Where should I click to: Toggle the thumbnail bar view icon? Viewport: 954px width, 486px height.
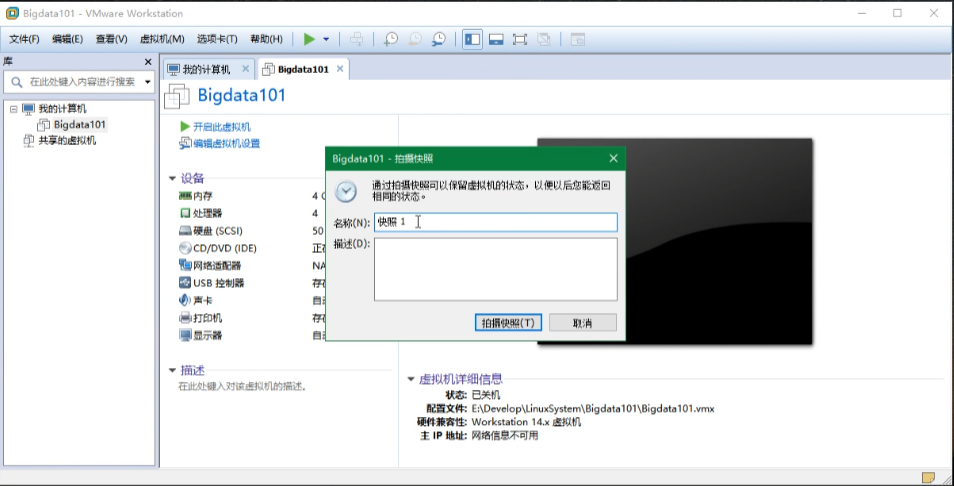pyautogui.click(x=496, y=40)
